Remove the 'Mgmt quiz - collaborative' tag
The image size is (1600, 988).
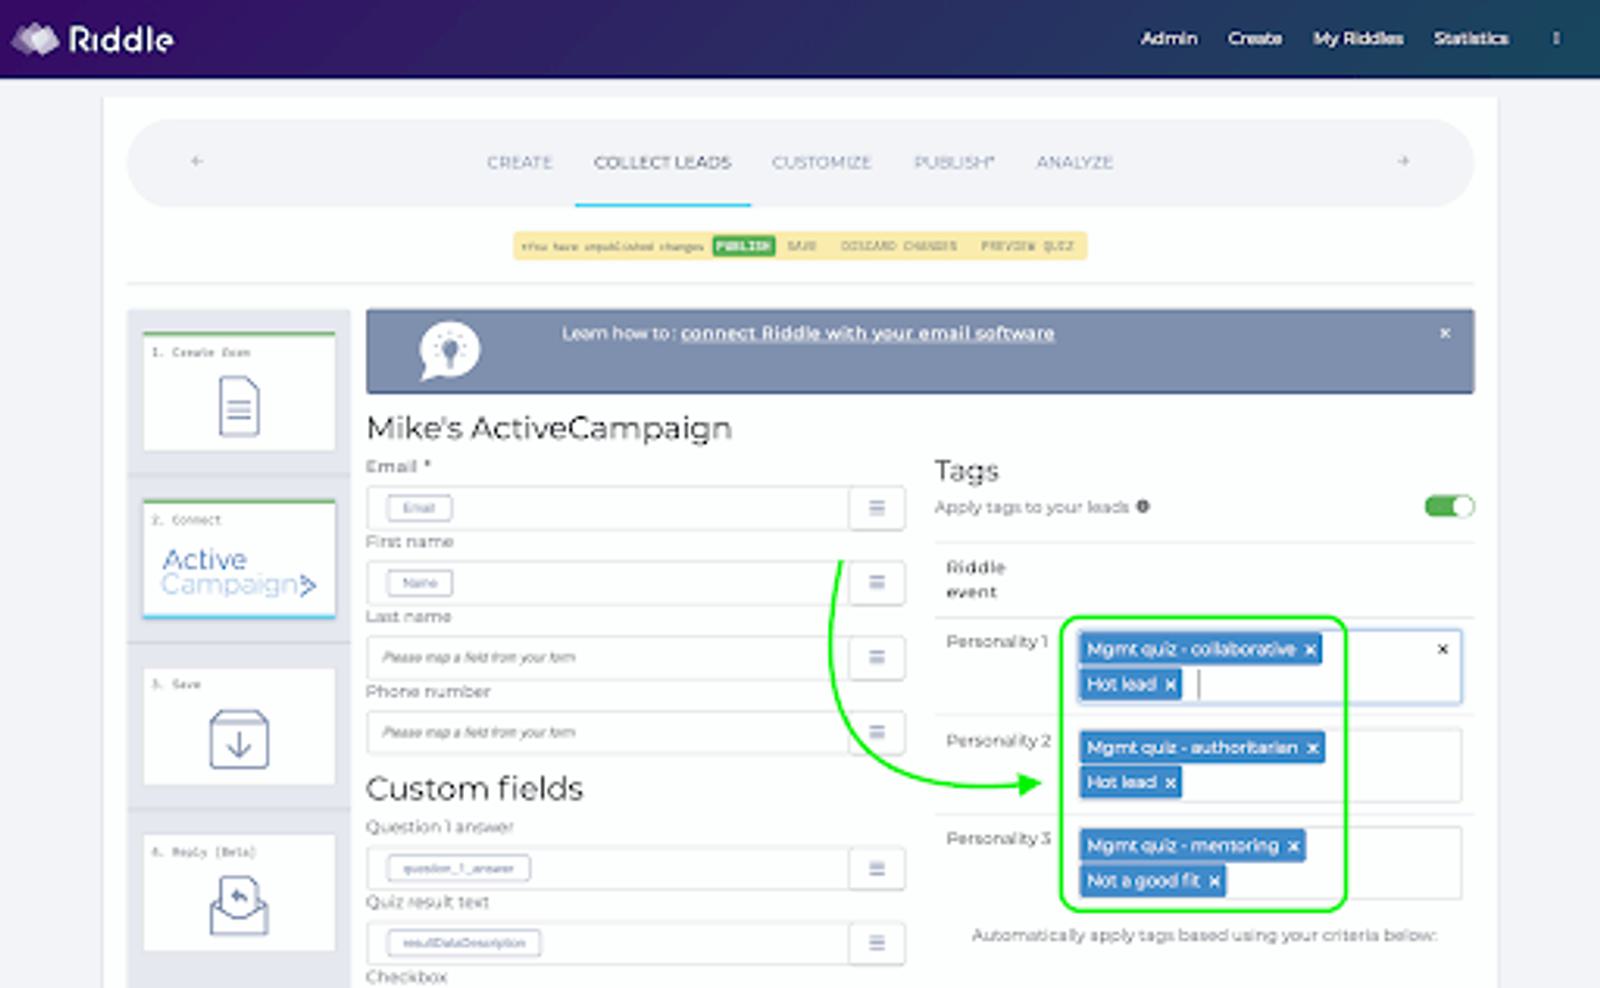[x=1310, y=650]
